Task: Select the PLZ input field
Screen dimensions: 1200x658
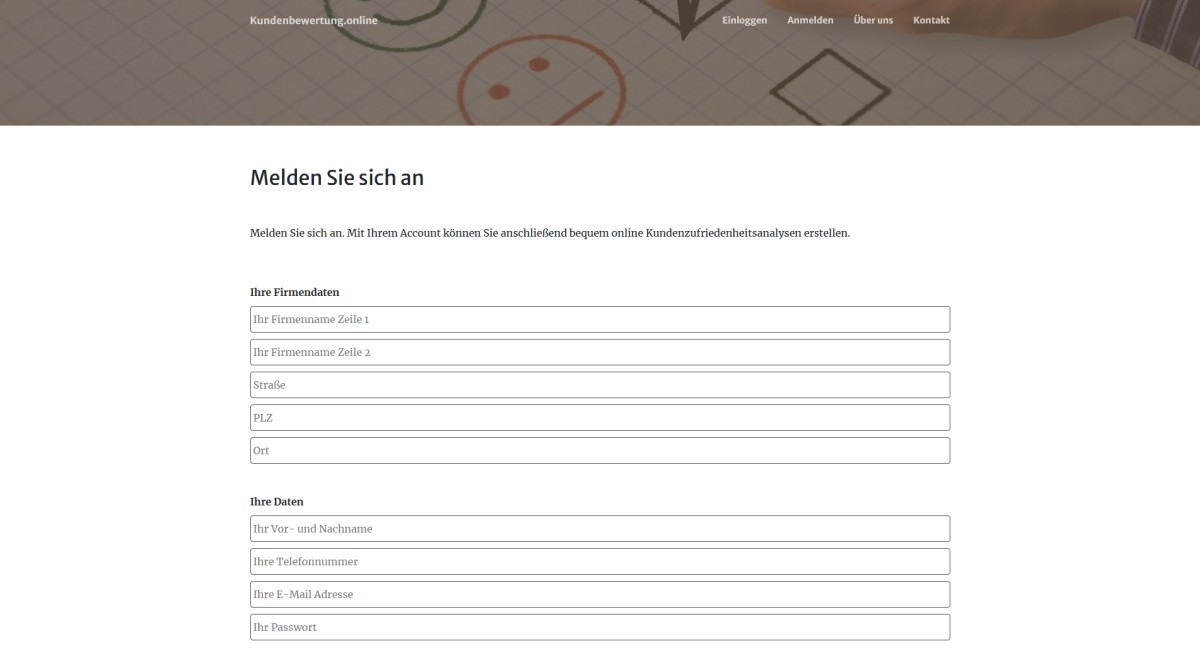Action: click(600, 418)
